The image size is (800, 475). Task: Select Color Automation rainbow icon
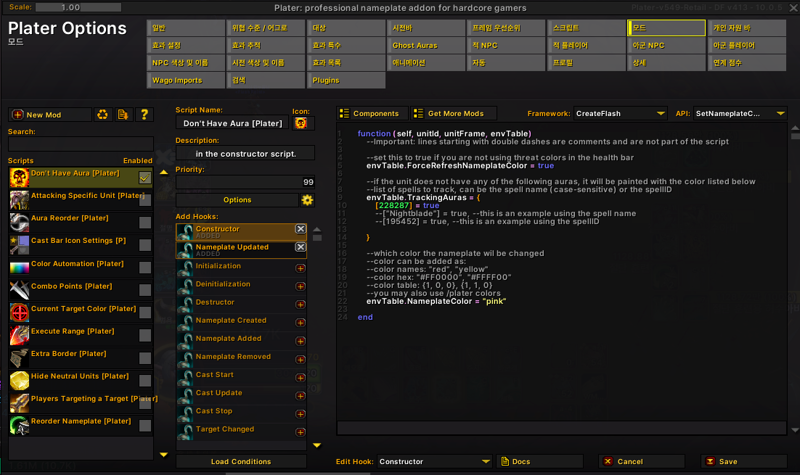[x=19, y=267]
